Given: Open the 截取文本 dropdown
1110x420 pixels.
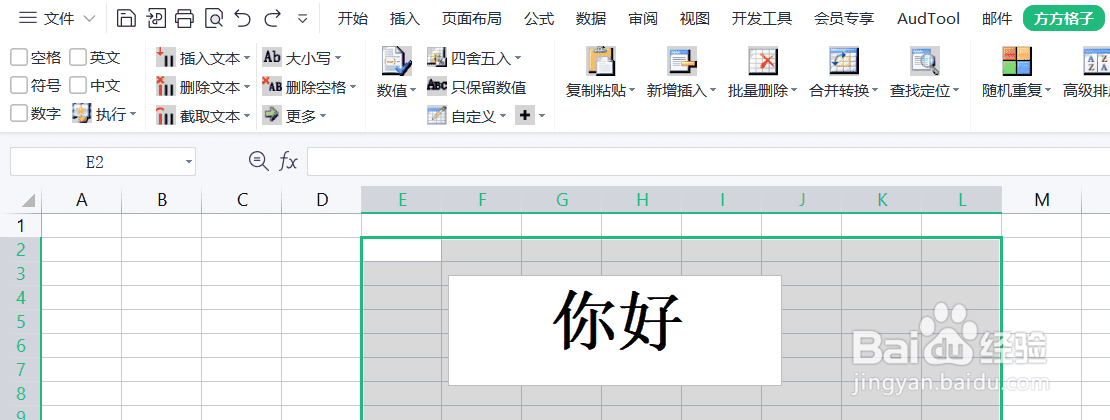Looking at the screenshot, I should (x=203, y=116).
